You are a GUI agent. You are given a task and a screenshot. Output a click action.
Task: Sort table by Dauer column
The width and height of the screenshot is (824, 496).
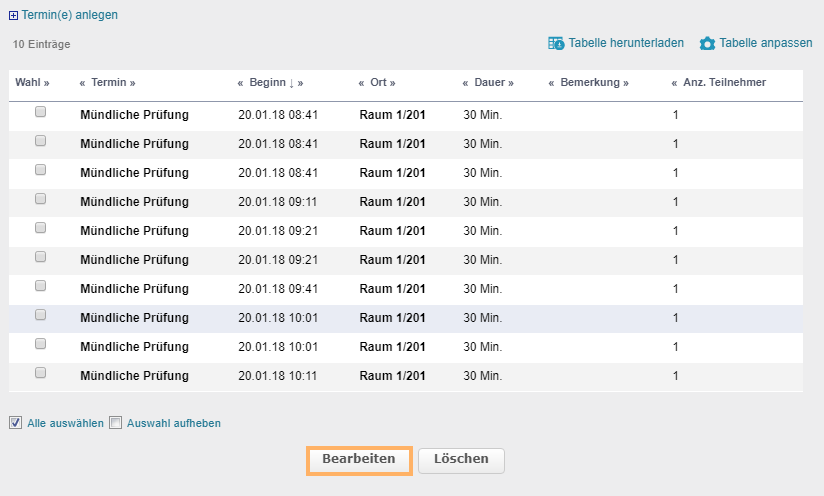click(488, 83)
